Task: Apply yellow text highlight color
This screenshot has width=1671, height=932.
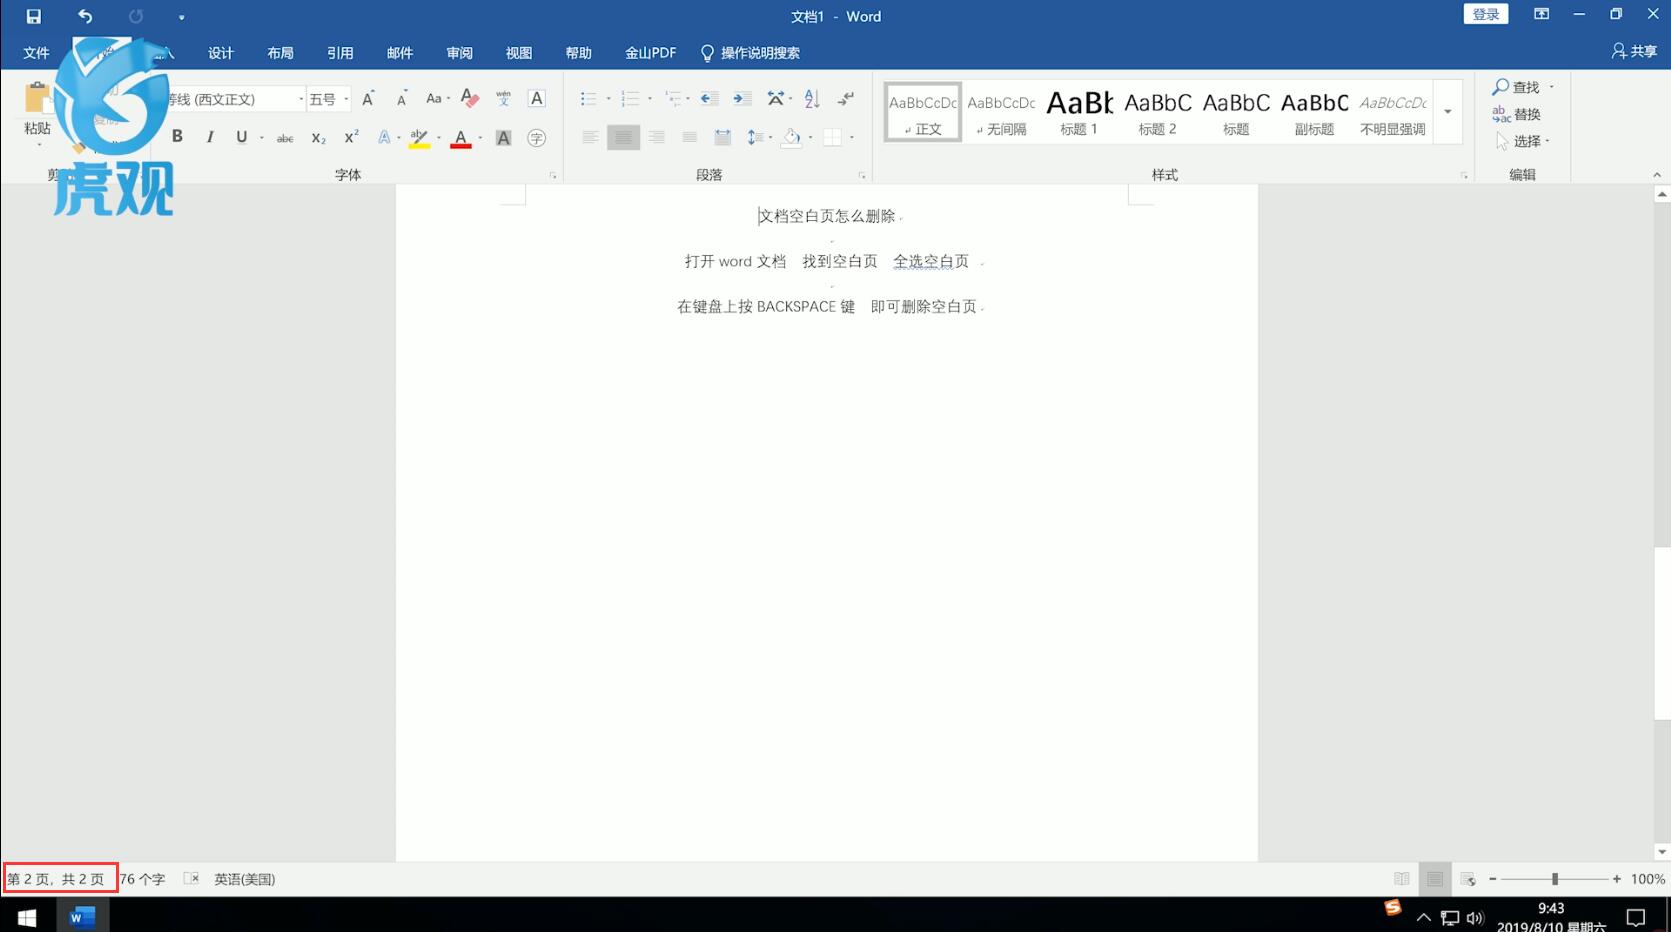Action: 419,138
